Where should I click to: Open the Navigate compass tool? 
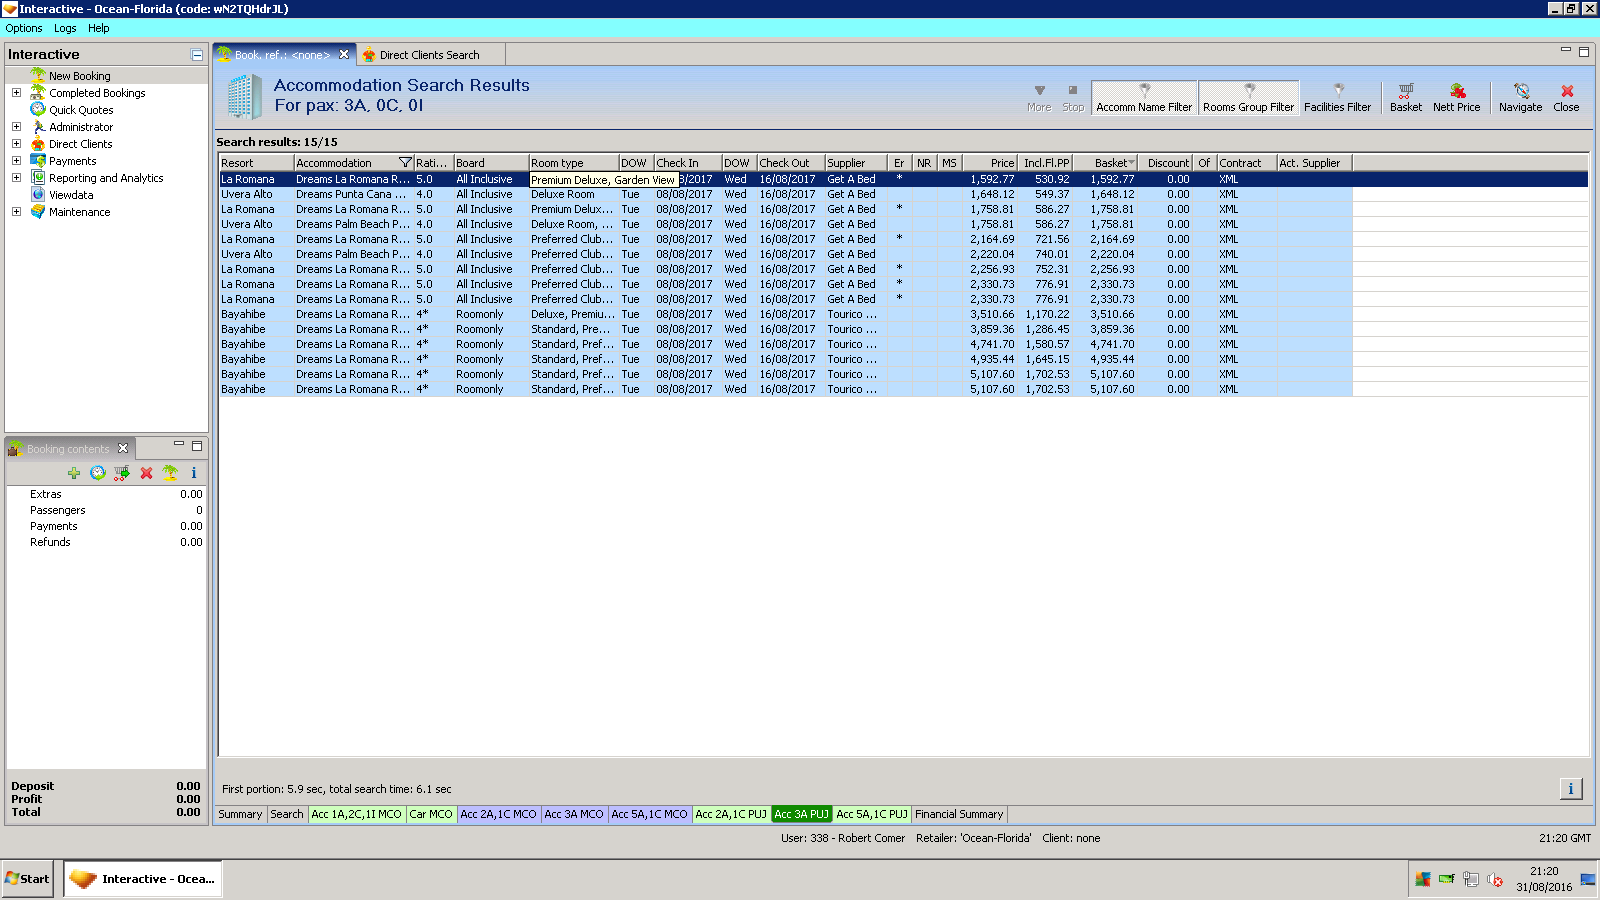coord(1520,97)
